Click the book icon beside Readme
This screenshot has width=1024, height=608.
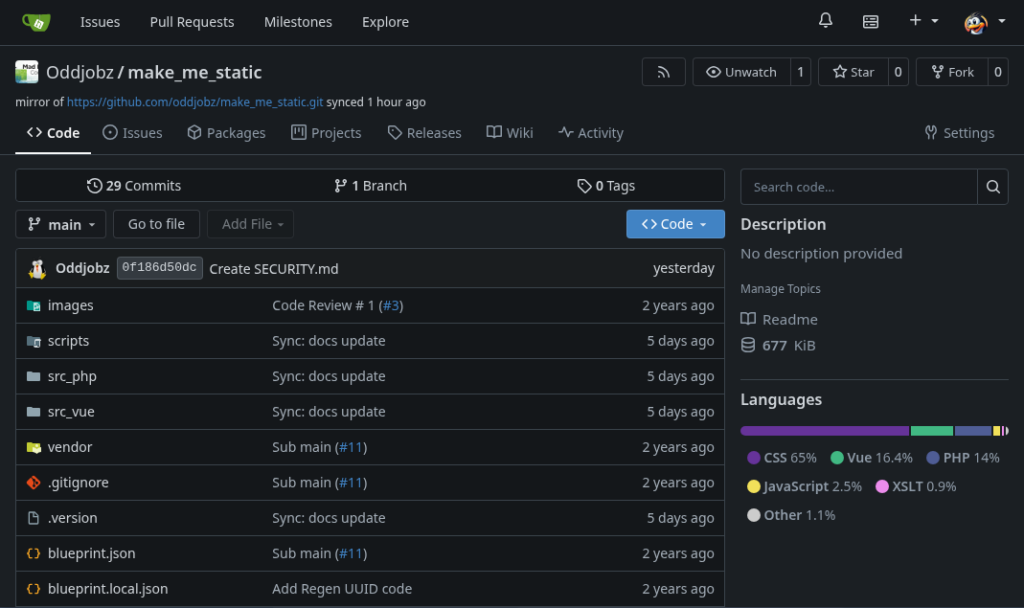748,319
